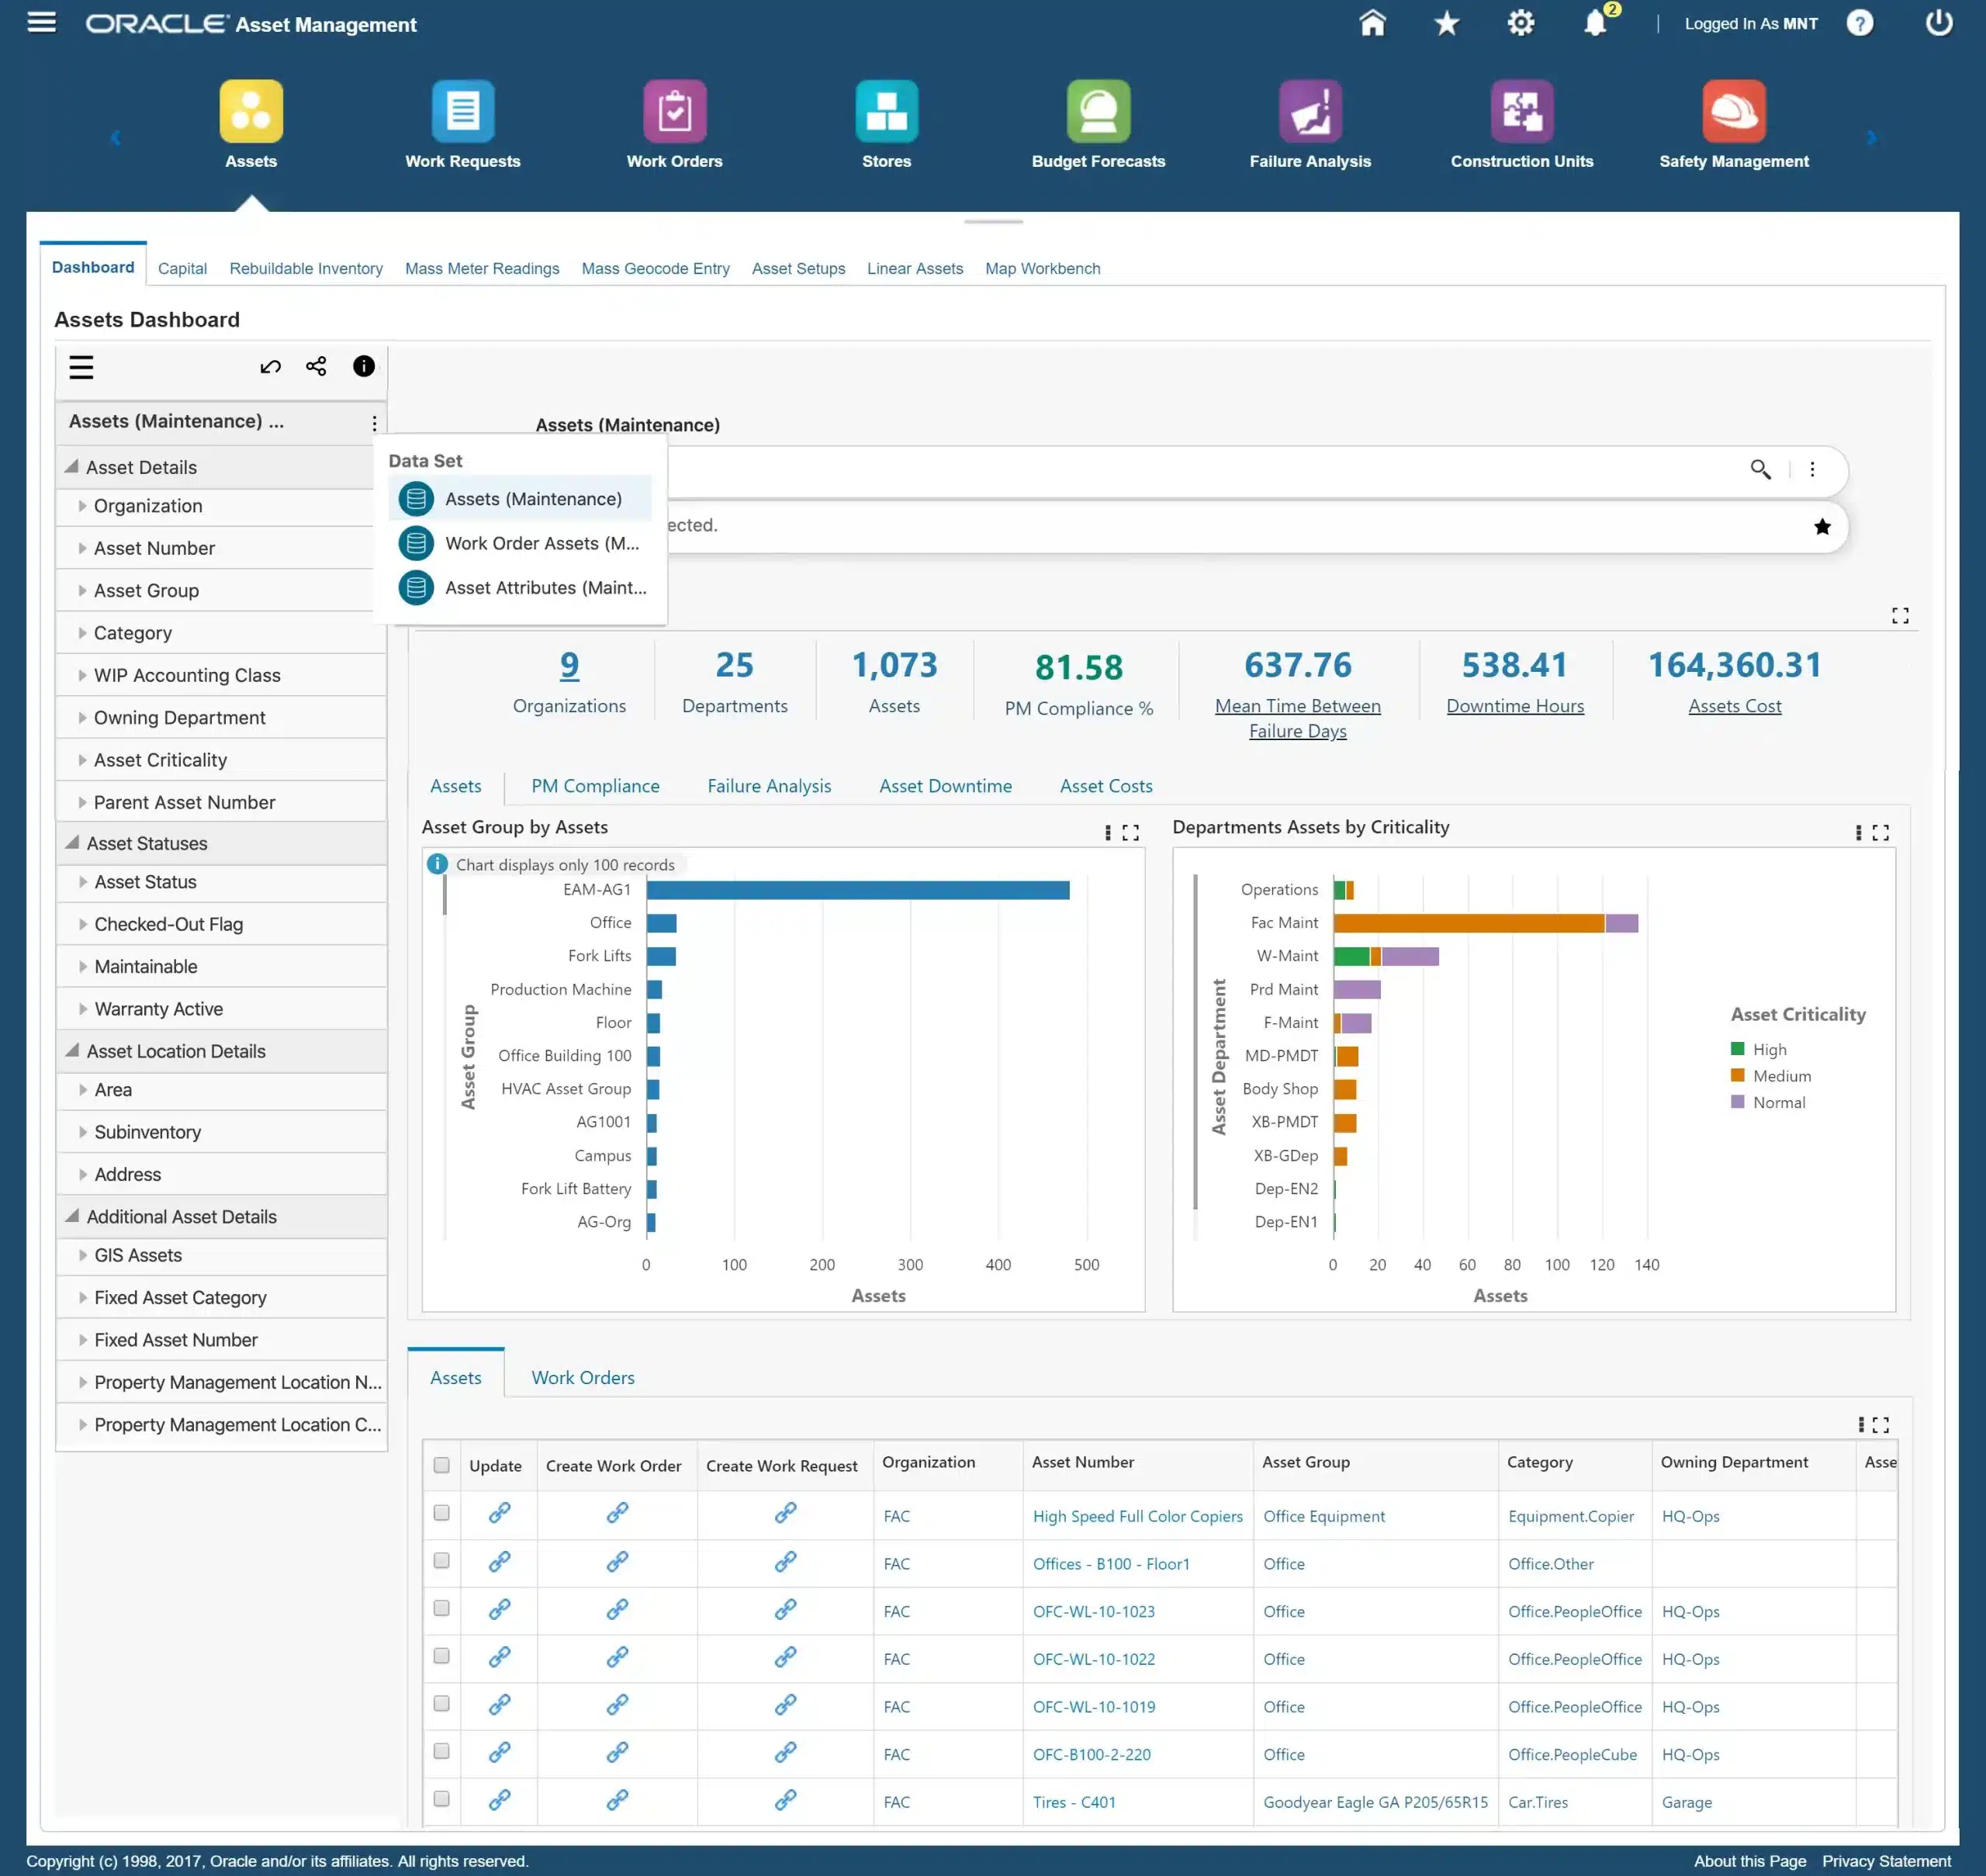Check the OFC-WL-10-1019 row checkbox

click(441, 1703)
